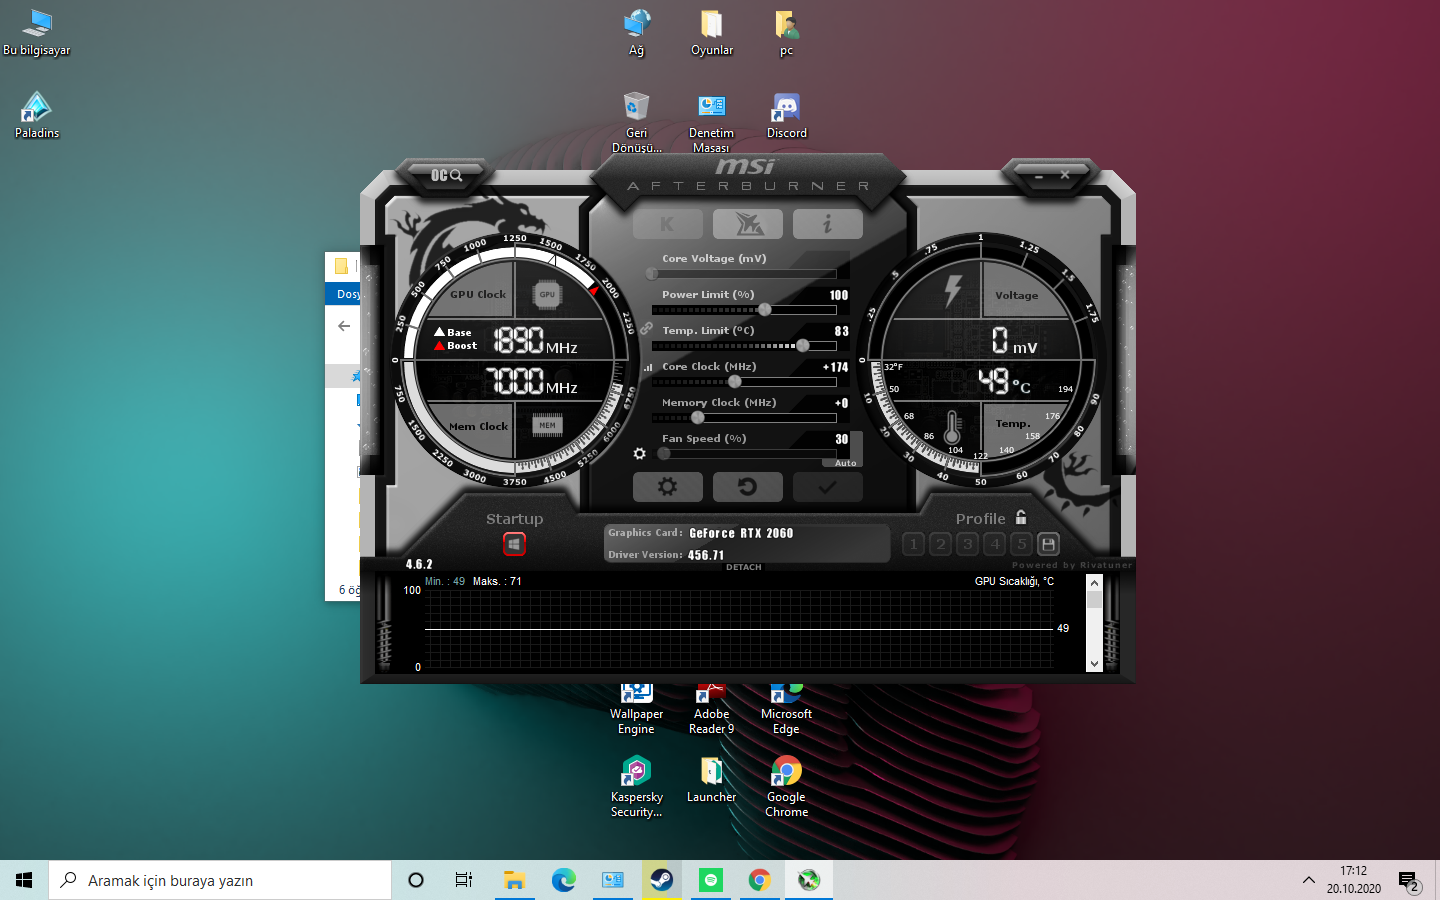Open Kaspersky Security desktop shortcut

coord(637,787)
